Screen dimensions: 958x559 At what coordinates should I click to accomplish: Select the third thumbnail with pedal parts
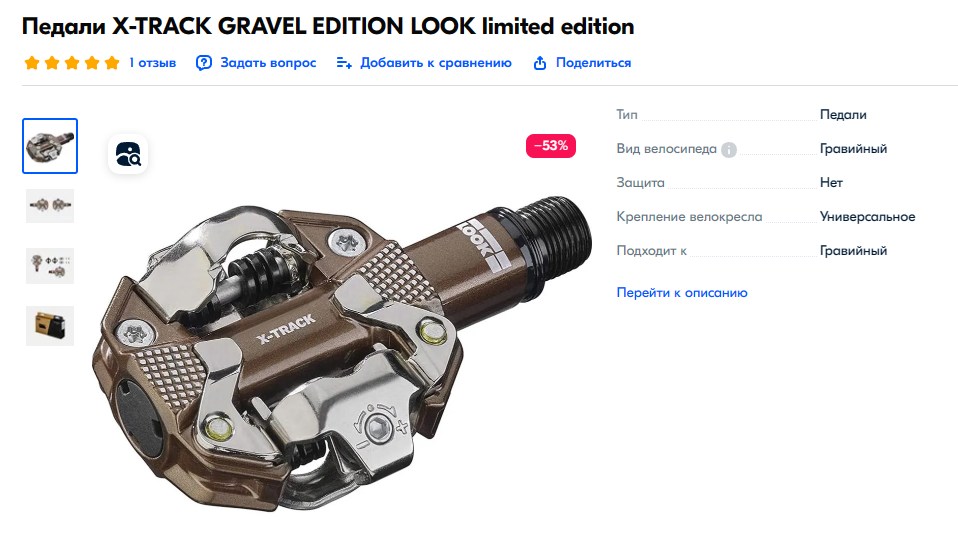point(50,266)
